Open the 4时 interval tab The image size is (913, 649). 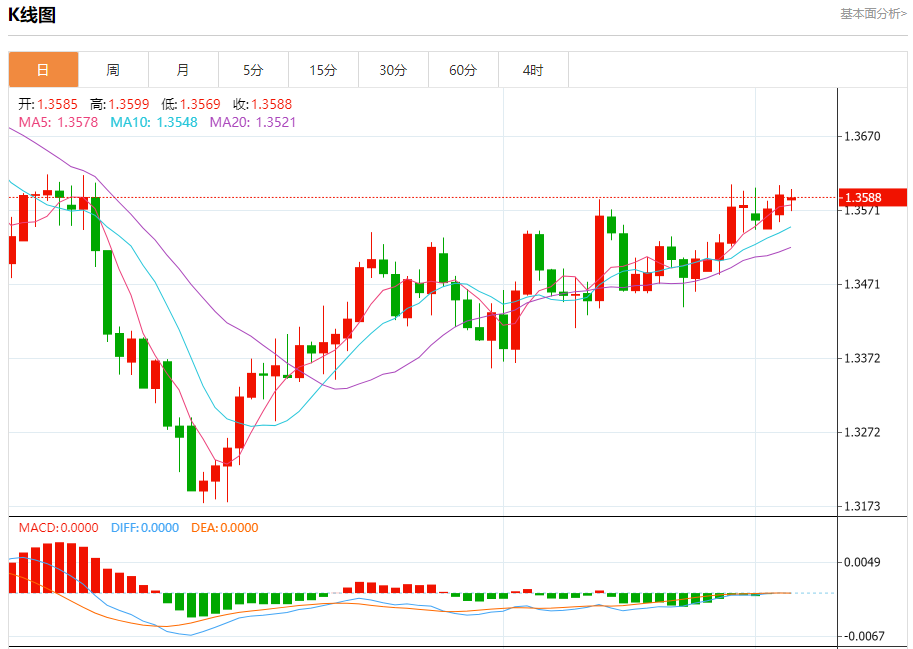coord(533,70)
